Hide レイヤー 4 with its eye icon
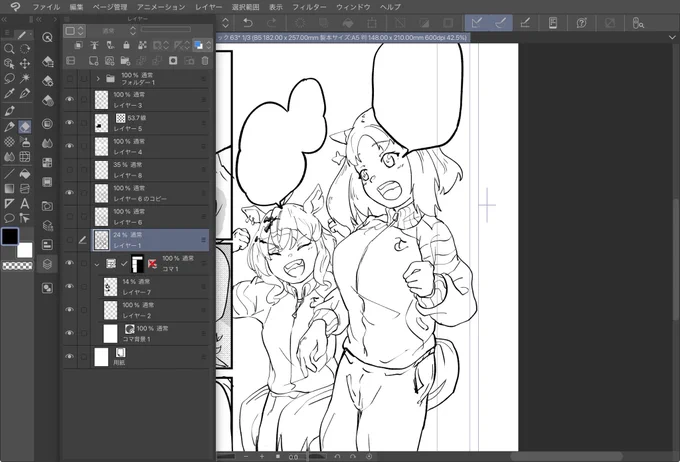Screen dimensions: 680x462 tap(69, 146)
